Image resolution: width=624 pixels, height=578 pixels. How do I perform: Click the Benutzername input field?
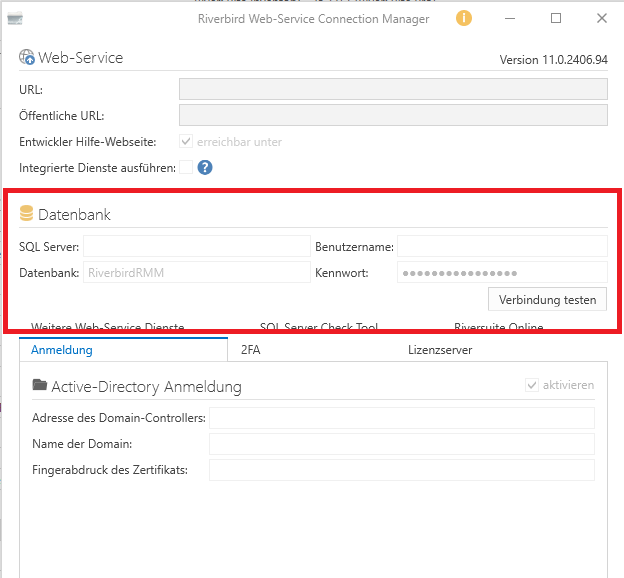(502, 246)
